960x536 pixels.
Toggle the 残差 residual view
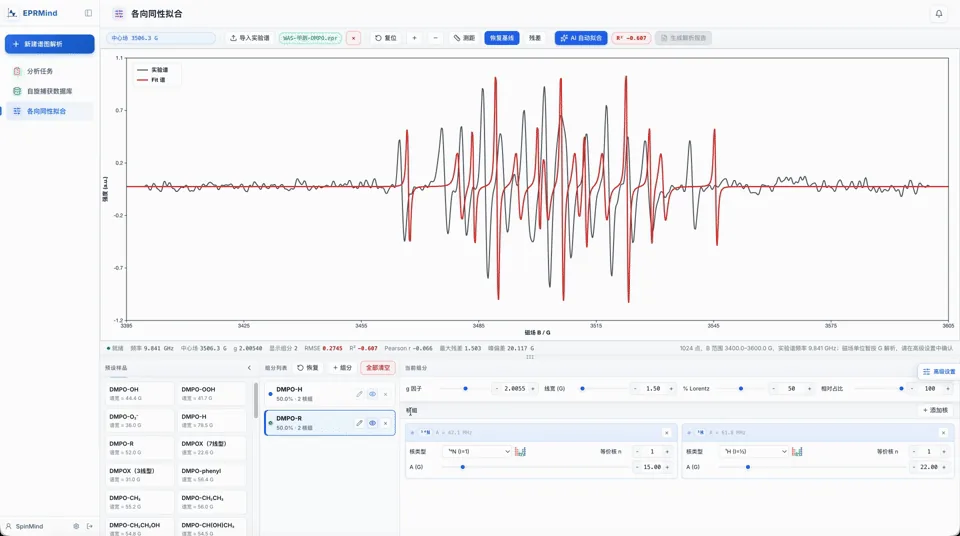tap(535, 38)
